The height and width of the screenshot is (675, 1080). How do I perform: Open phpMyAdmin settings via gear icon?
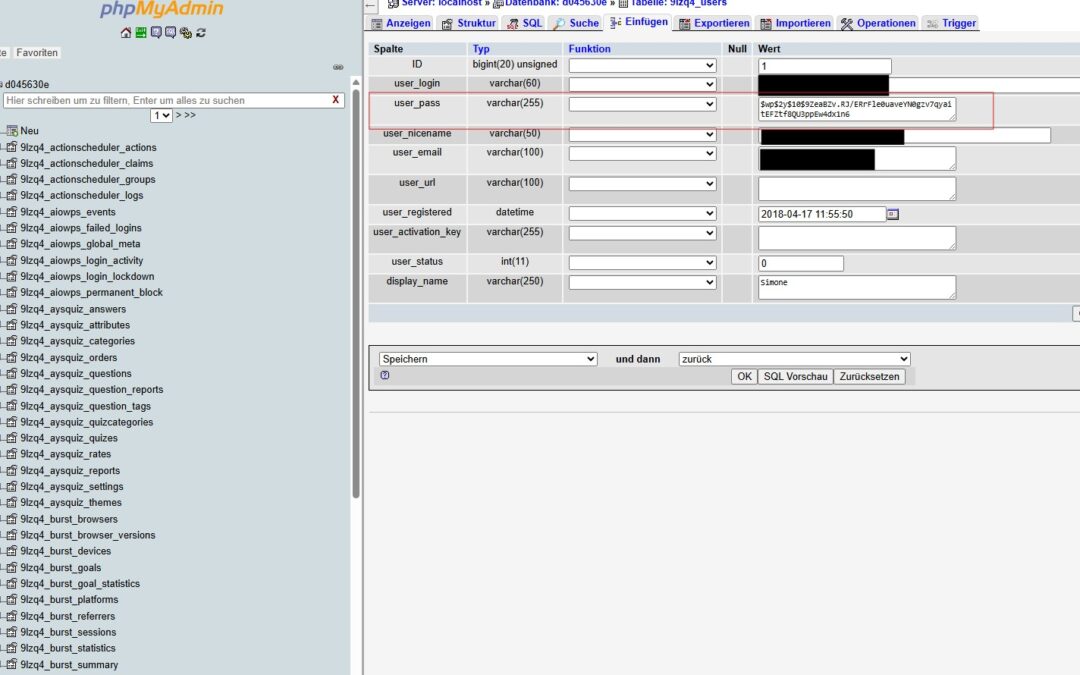pos(186,34)
